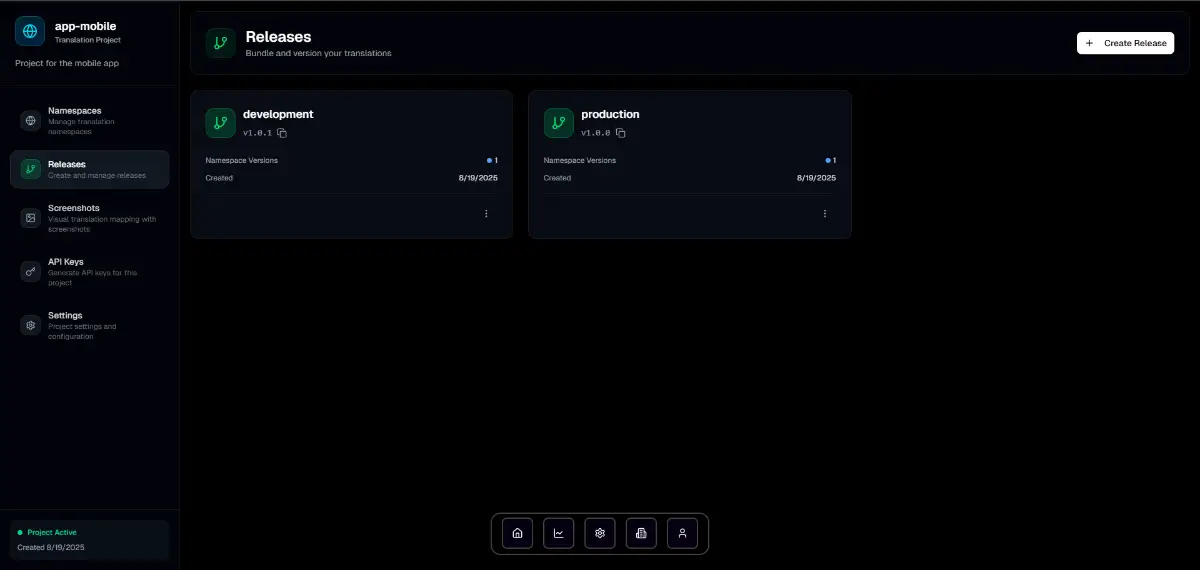
Task: Open gear settings in bottom dock
Action: [600, 534]
